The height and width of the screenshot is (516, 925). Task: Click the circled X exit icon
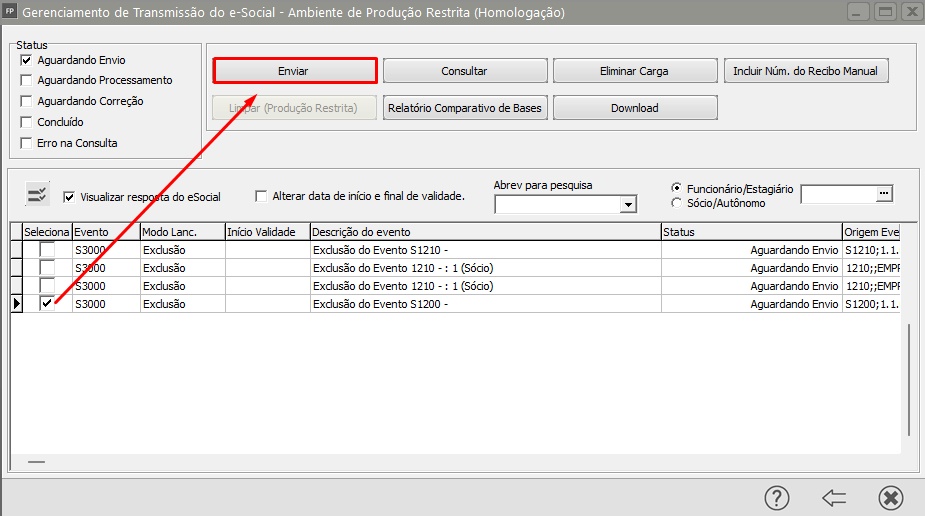pyautogui.click(x=891, y=497)
